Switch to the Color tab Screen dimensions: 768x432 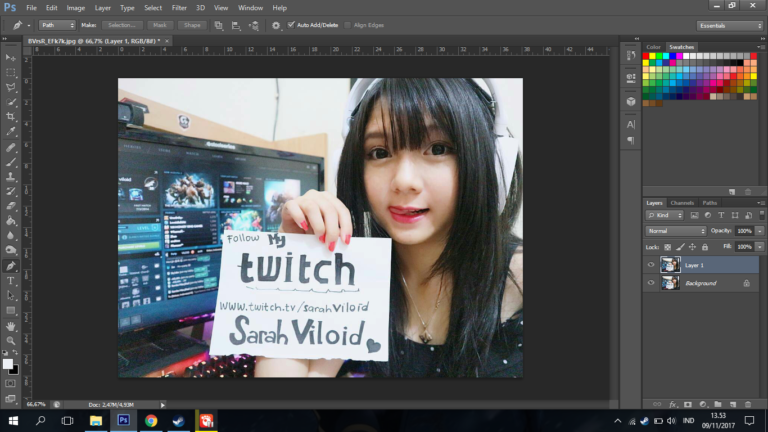click(x=653, y=47)
